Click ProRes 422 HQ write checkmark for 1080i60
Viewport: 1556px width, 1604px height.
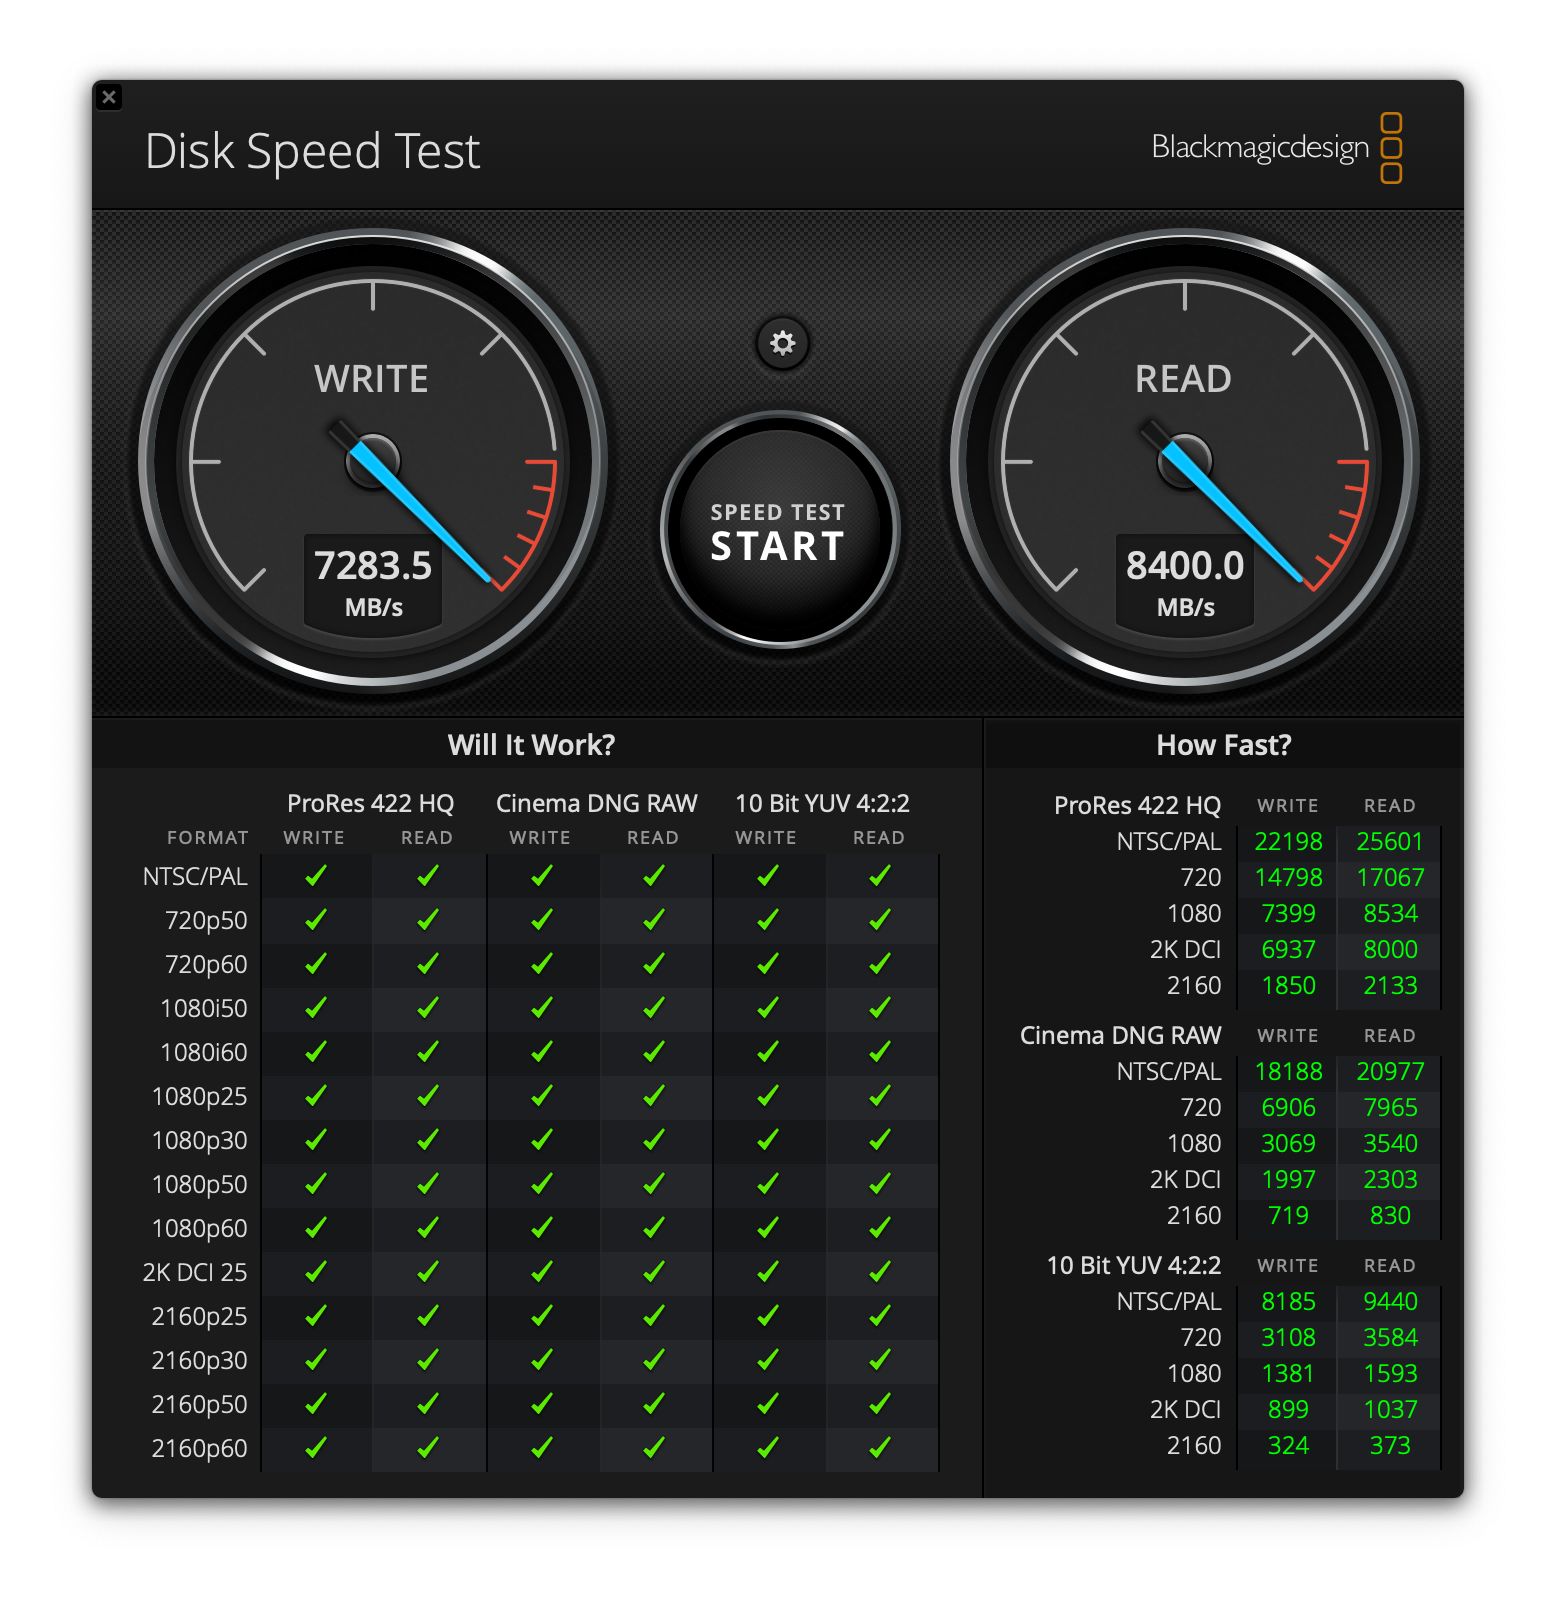[x=316, y=1052]
